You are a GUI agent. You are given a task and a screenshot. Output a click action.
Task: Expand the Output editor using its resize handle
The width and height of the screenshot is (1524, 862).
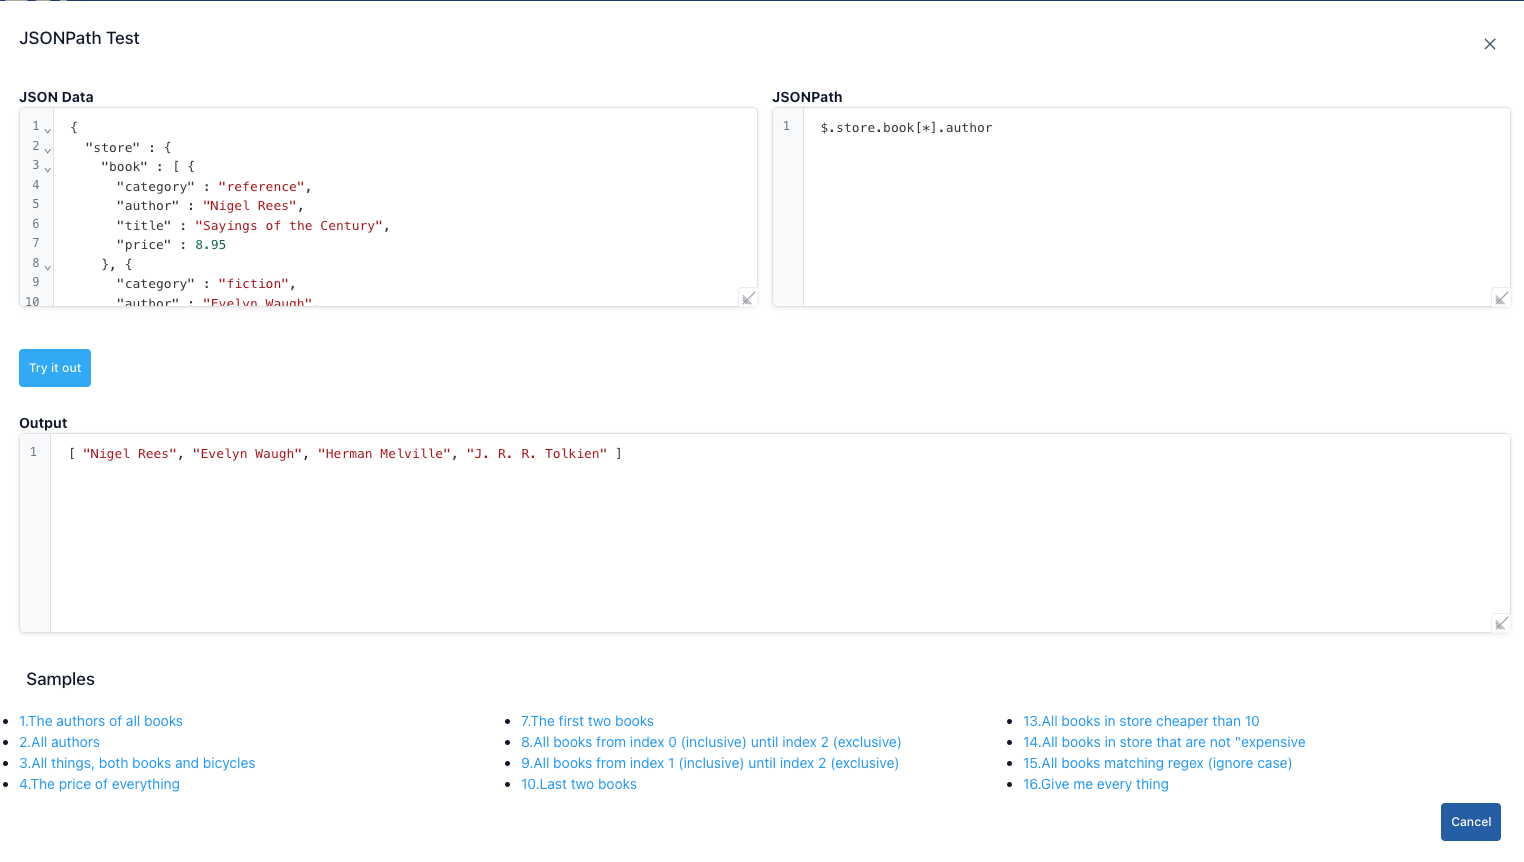tap(1501, 622)
